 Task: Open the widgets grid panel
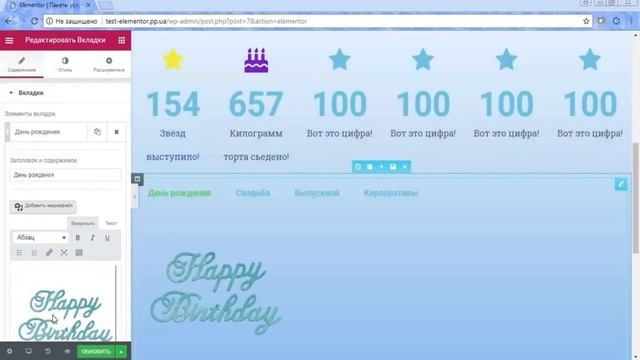coord(122,40)
